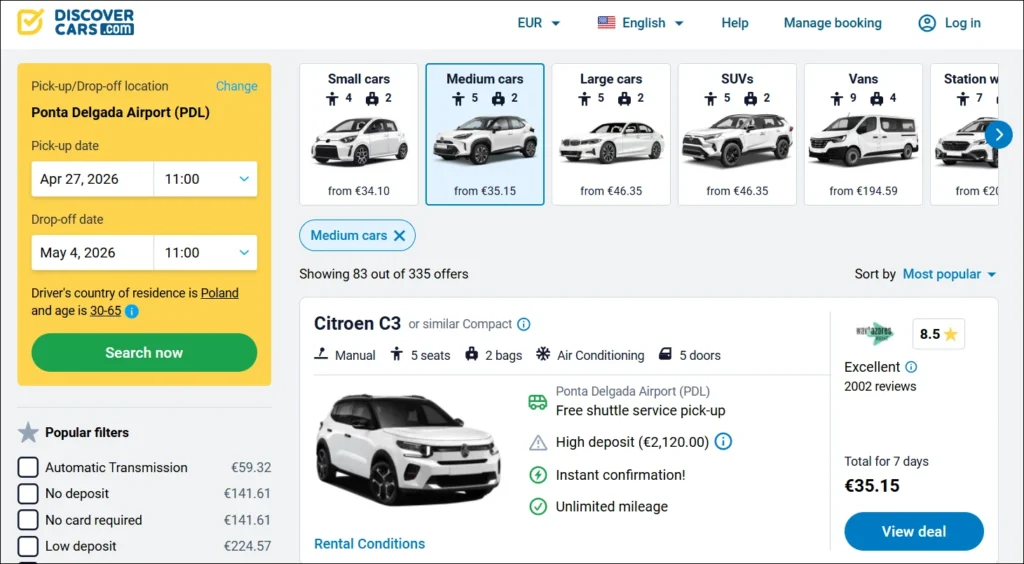Image resolution: width=1024 pixels, height=564 pixels.
Task: Open the EUR currency dropdown
Action: 539,23
